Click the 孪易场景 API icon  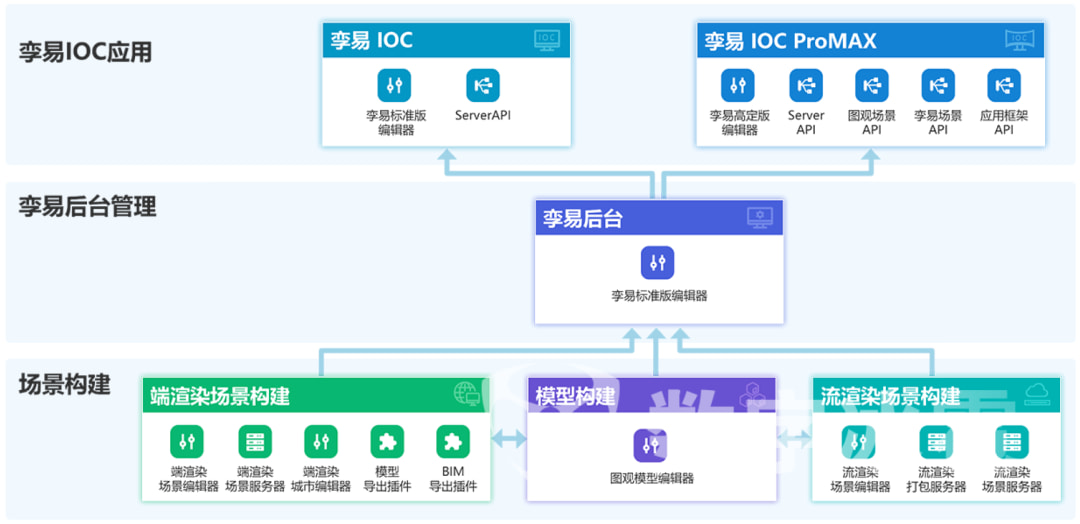click(938, 86)
